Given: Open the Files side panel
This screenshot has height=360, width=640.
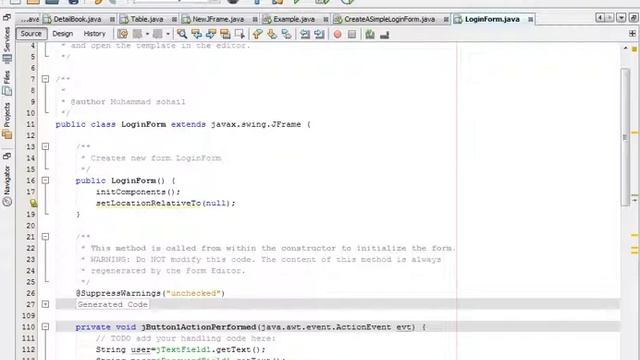Looking at the screenshot, I should (x=7, y=83).
